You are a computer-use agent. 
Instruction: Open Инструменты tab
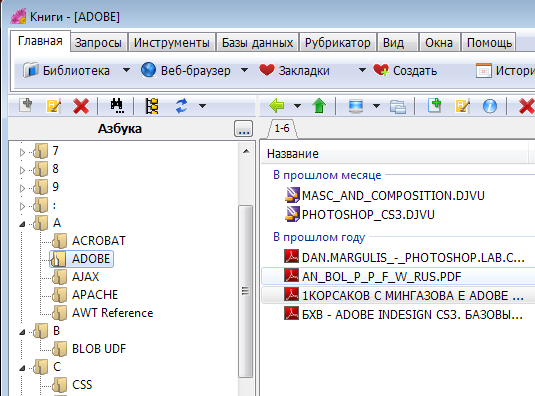[x=172, y=43]
